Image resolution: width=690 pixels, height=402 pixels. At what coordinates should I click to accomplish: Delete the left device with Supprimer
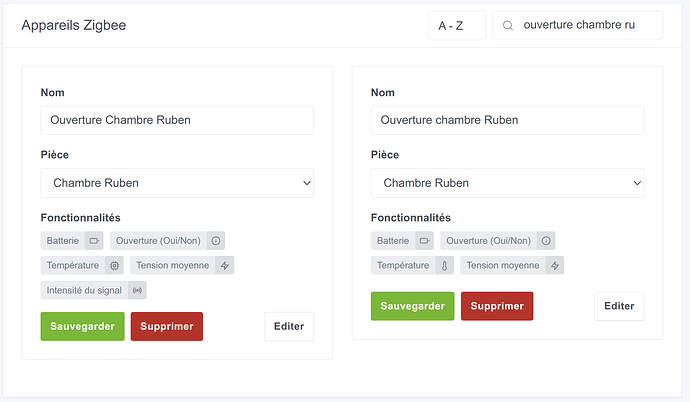167,326
